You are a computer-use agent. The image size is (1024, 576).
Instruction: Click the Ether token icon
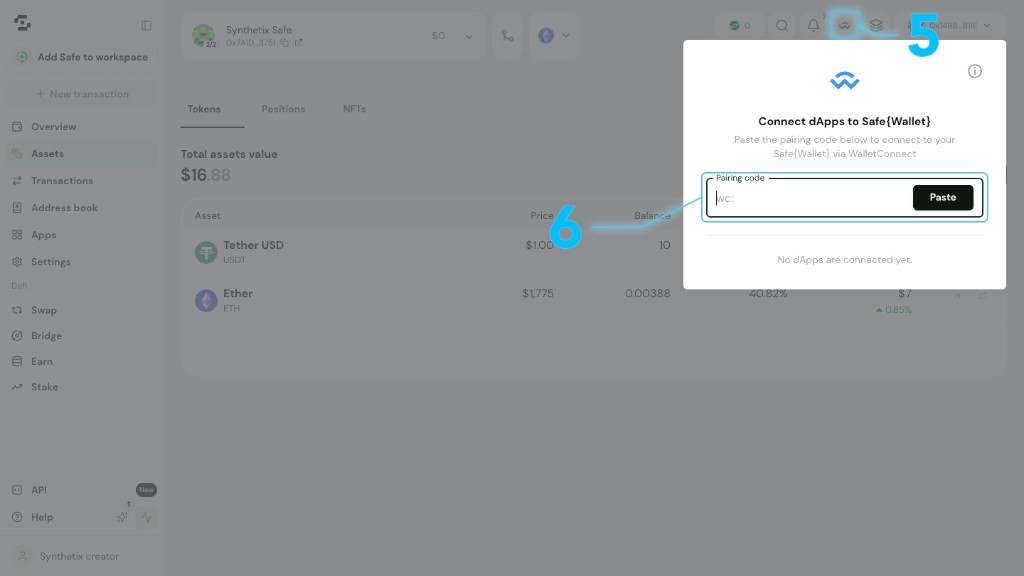click(x=206, y=300)
